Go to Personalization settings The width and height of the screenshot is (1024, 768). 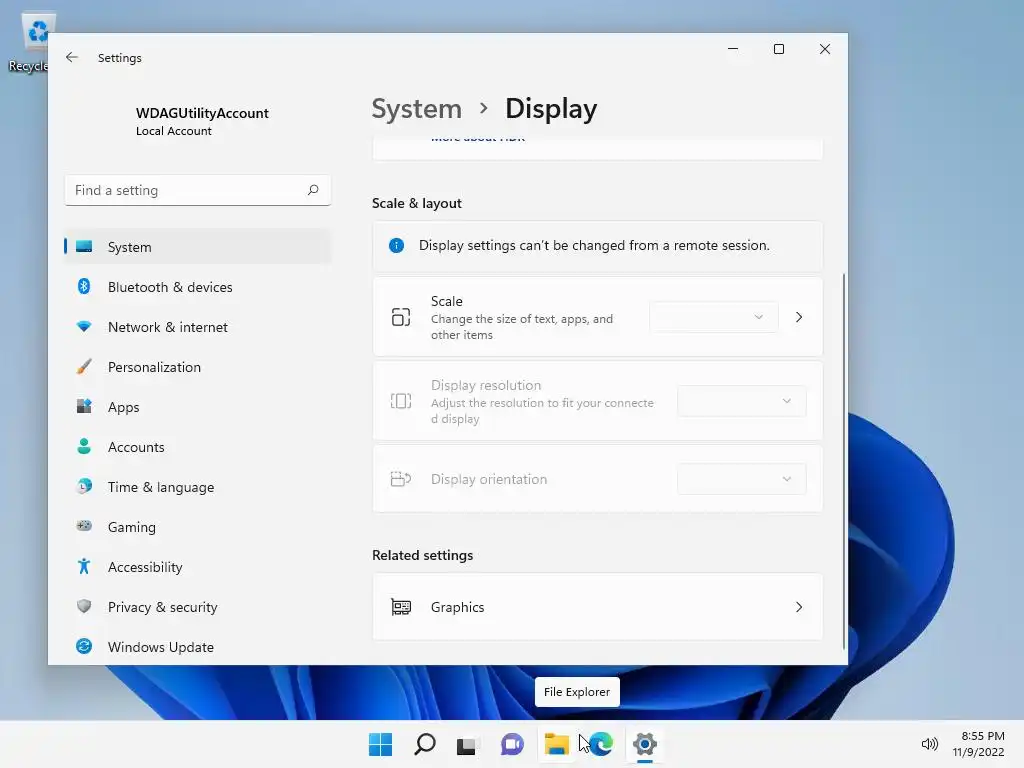click(x=198, y=367)
